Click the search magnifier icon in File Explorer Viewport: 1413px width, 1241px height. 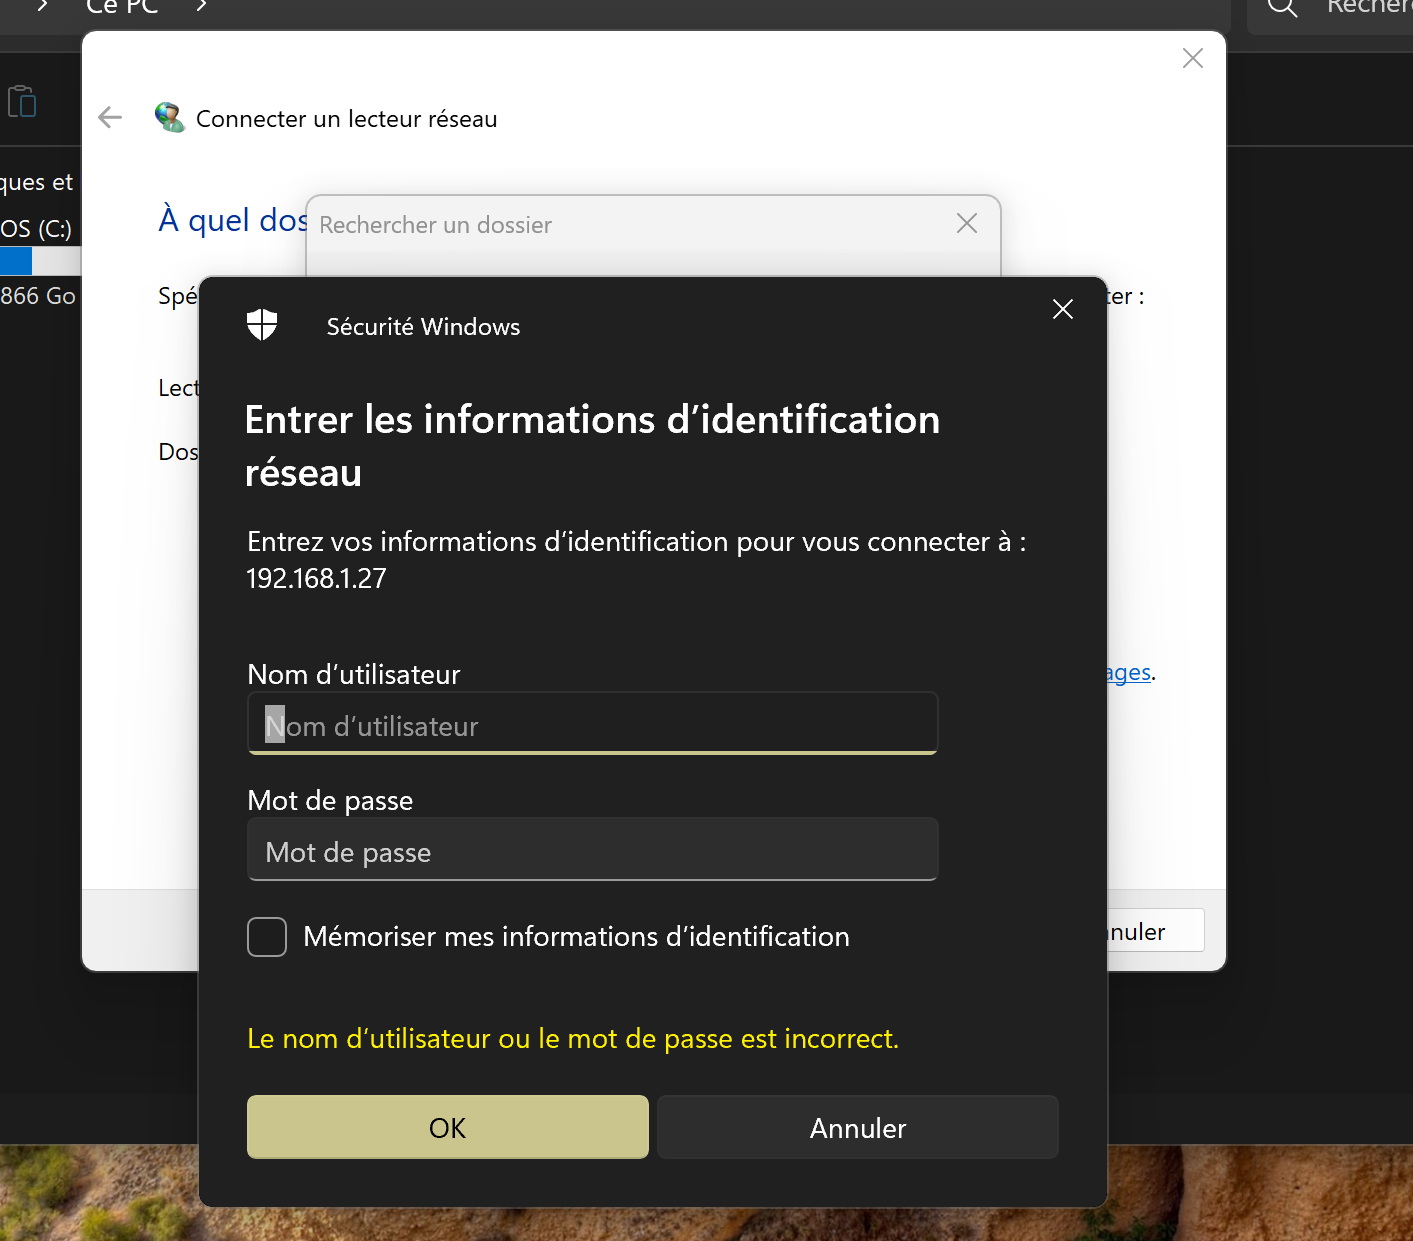[1282, 6]
